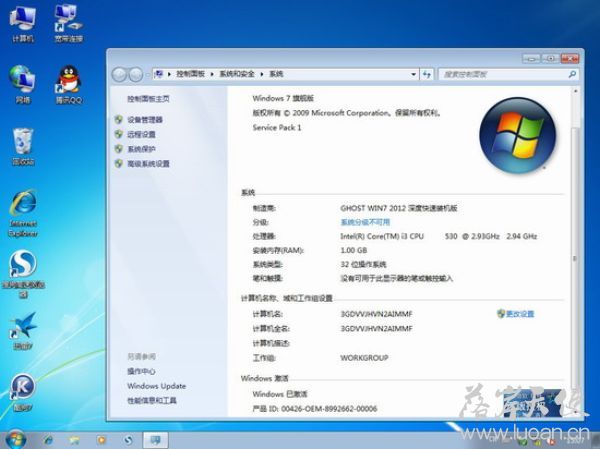Viewport: 600px width, 449px height.
Task: Go back with the Back arrow button
Action: pos(119,74)
